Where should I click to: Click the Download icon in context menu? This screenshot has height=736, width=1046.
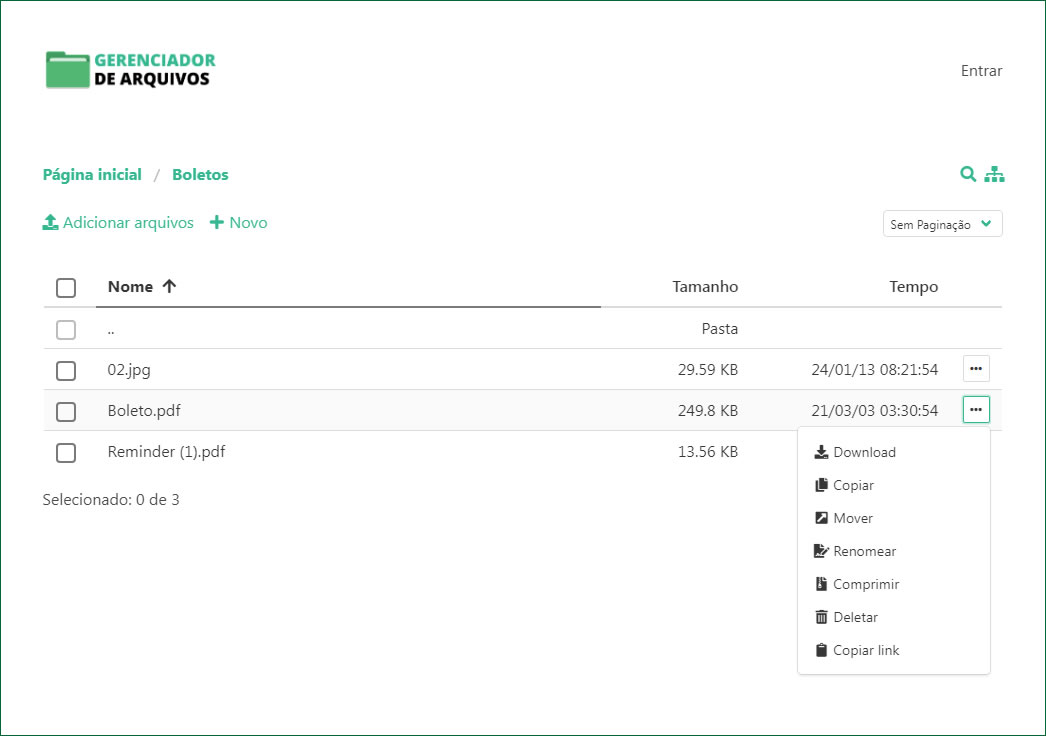point(821,452)
